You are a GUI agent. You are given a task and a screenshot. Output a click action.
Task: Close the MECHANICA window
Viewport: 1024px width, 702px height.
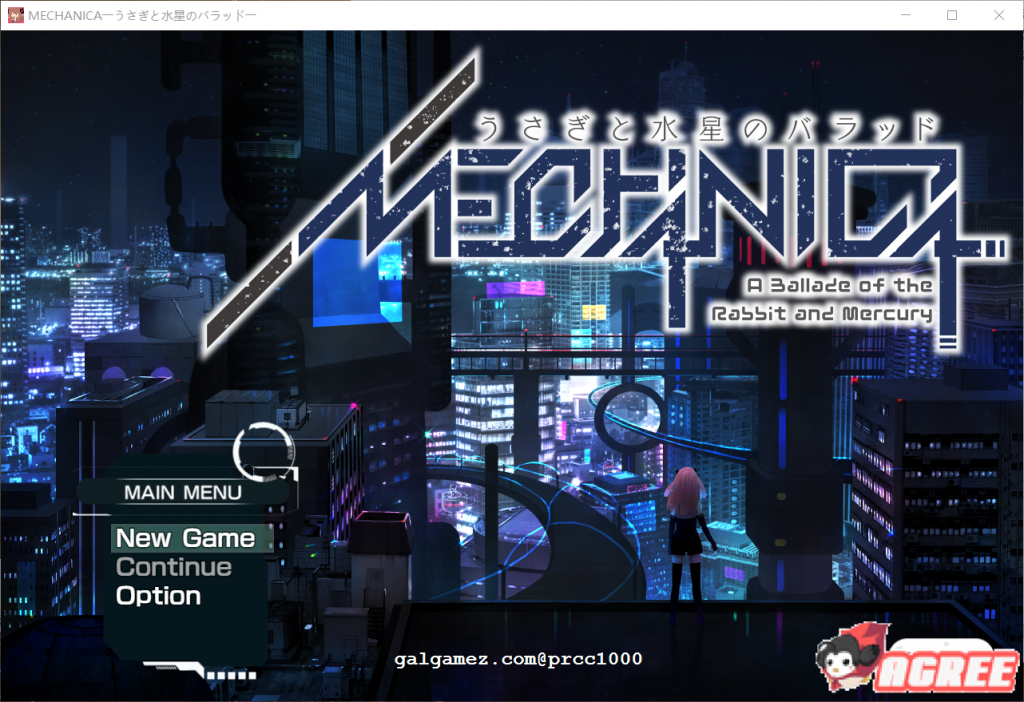click(x=998, y=15)
